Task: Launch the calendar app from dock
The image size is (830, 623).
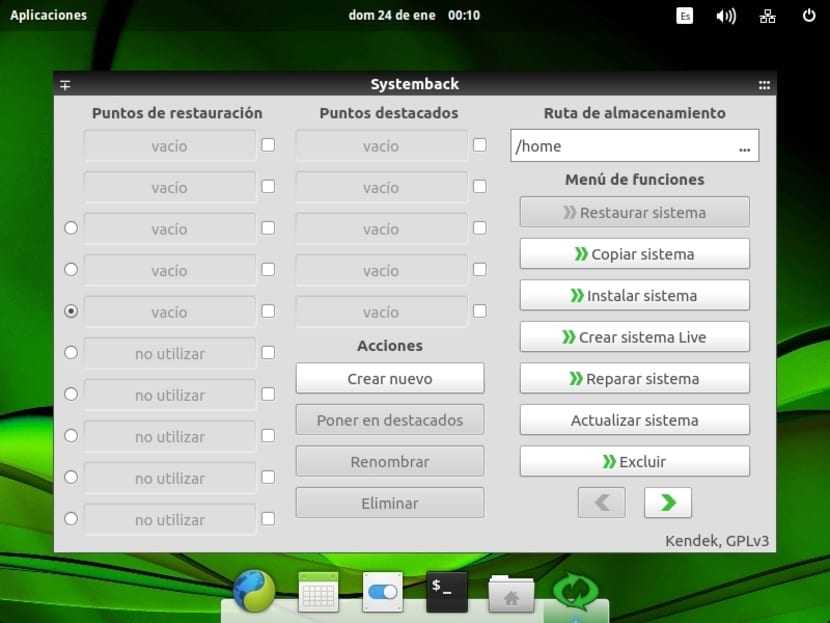Action: 318,592
